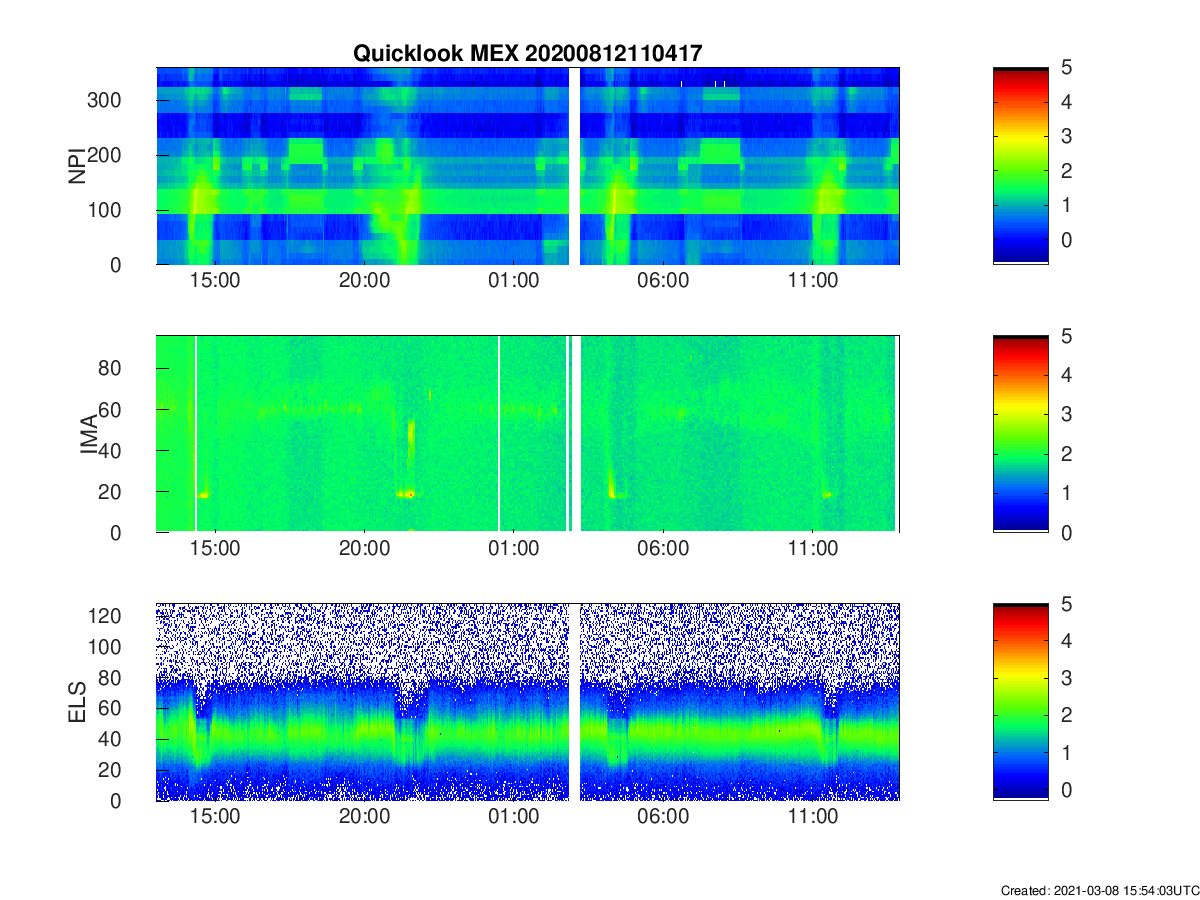Click the 5 label on NPI colorbar

pos(1066,68)
